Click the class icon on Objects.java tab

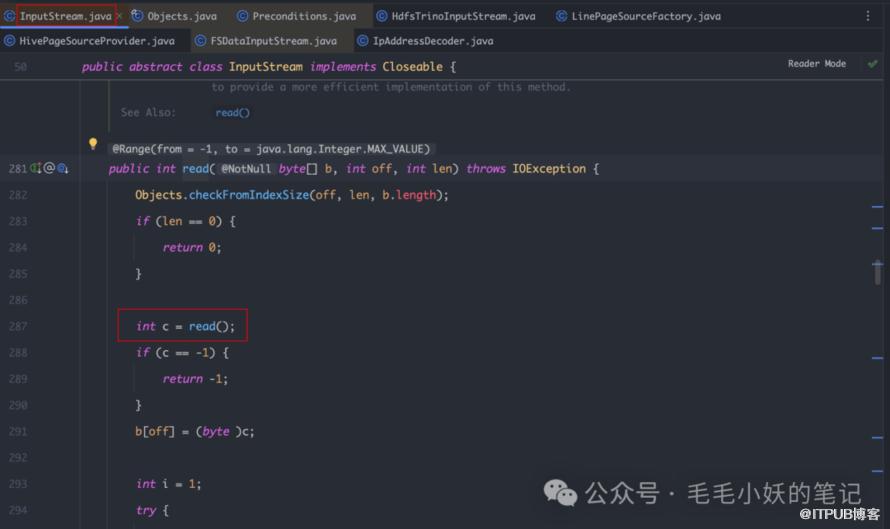coord(137,17)
